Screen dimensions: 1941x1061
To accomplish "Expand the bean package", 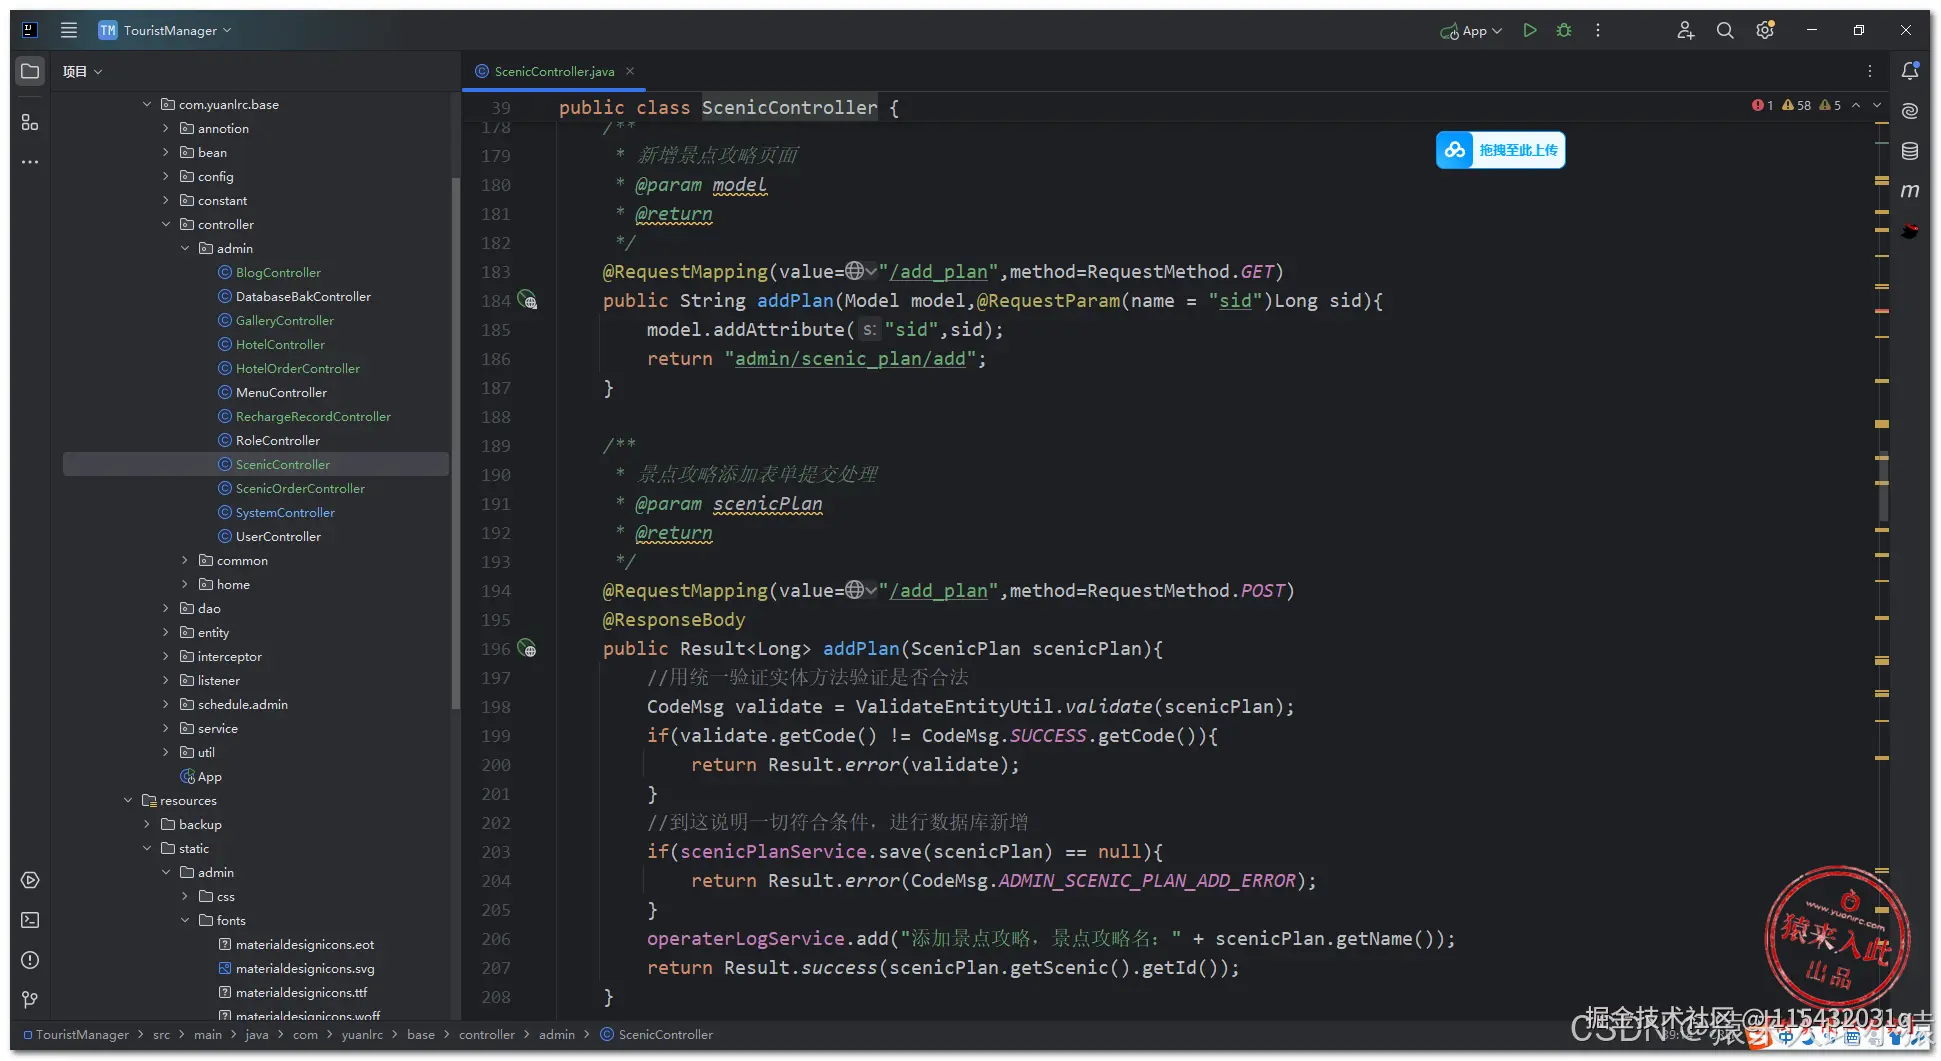I will [x=166, y=152].
